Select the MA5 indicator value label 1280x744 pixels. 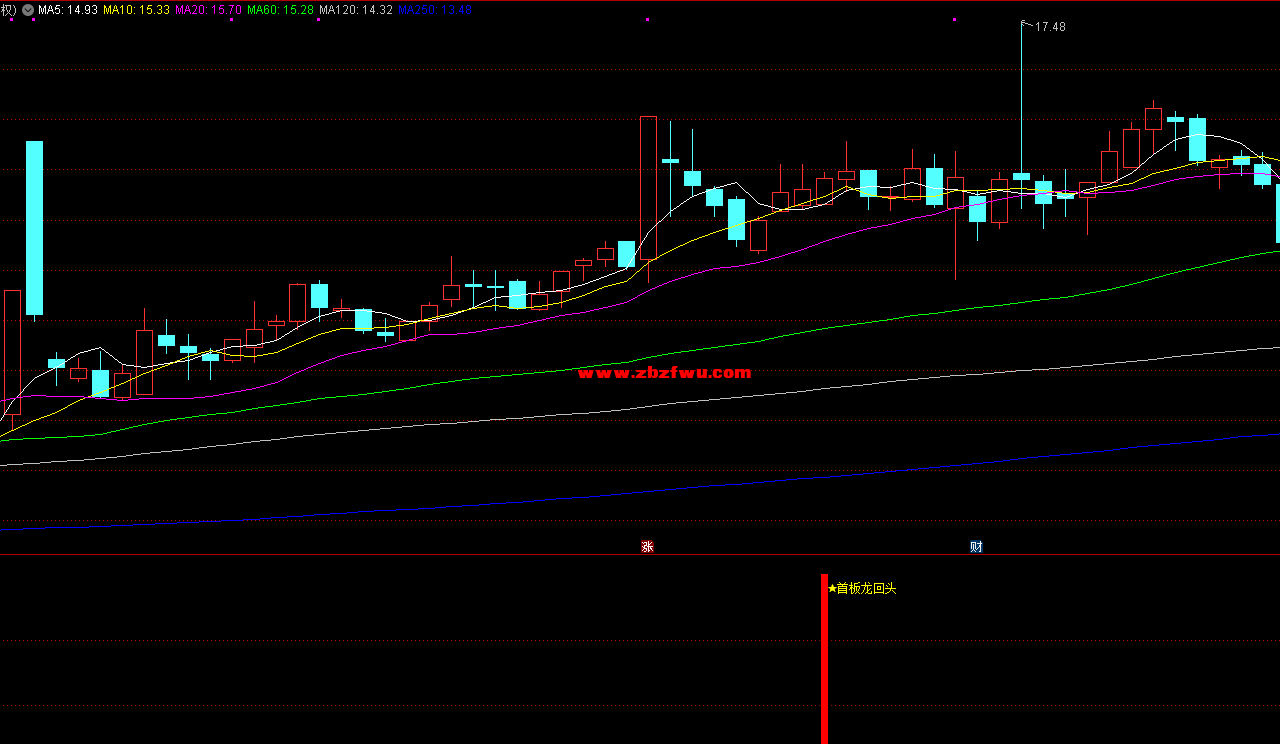click(68, 9)
